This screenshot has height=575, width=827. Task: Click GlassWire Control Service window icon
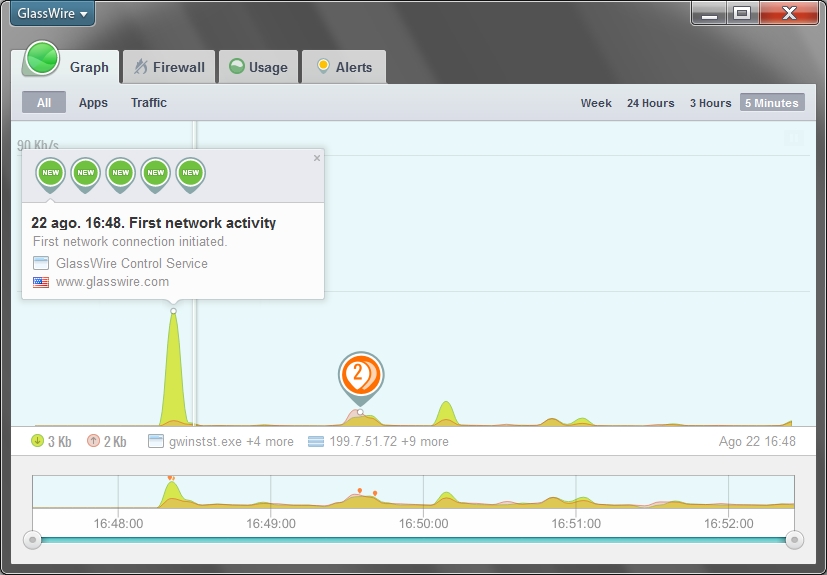(x=41, y=263)
